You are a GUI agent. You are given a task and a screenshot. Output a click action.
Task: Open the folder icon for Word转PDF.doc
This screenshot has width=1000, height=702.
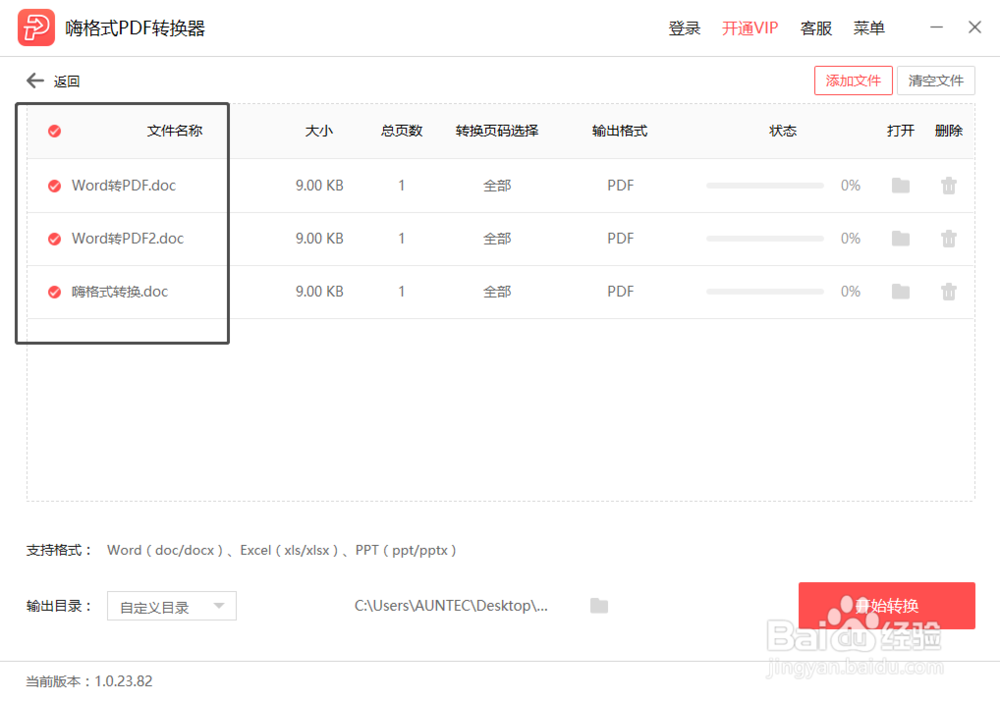pos(900,185)
